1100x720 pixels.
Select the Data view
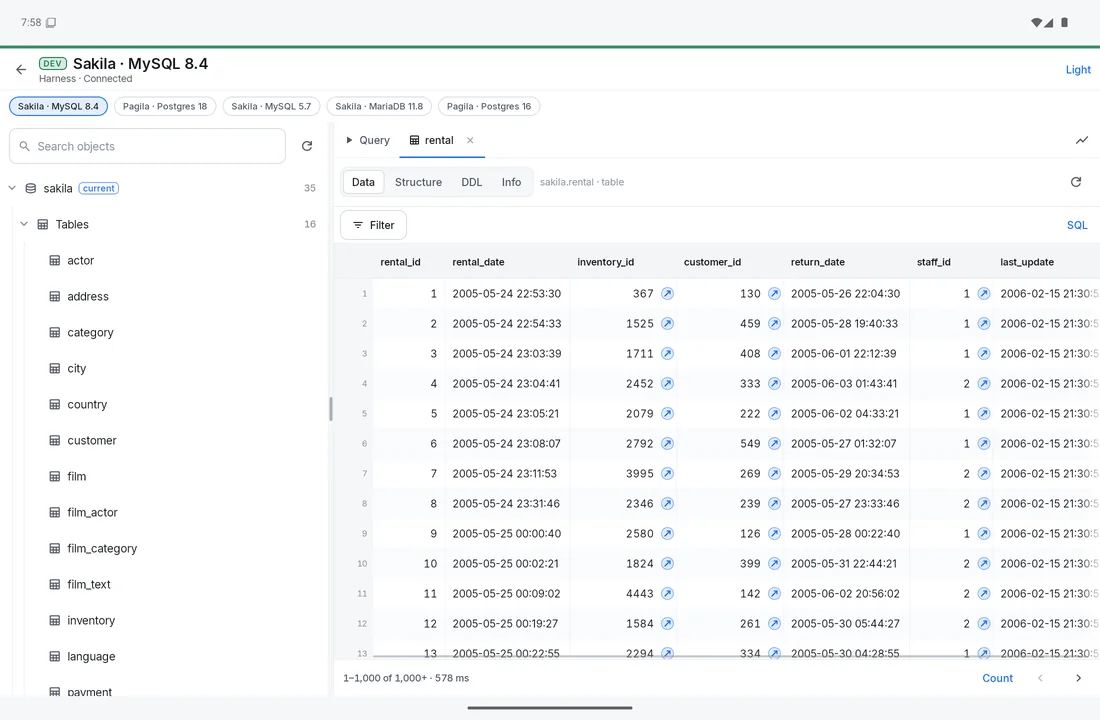(x=363, y=182)
